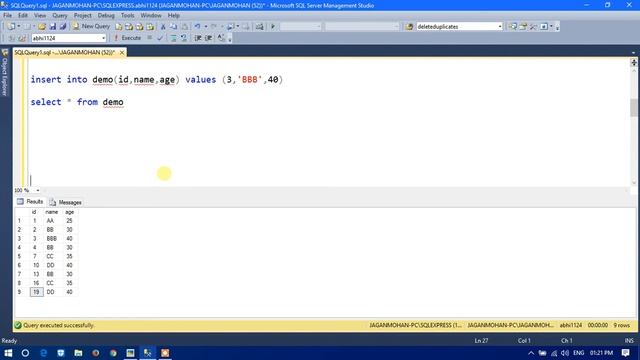Viewport: 640px width, 360px height.
Task: Open the notifications action center icon
Action: 626,353
